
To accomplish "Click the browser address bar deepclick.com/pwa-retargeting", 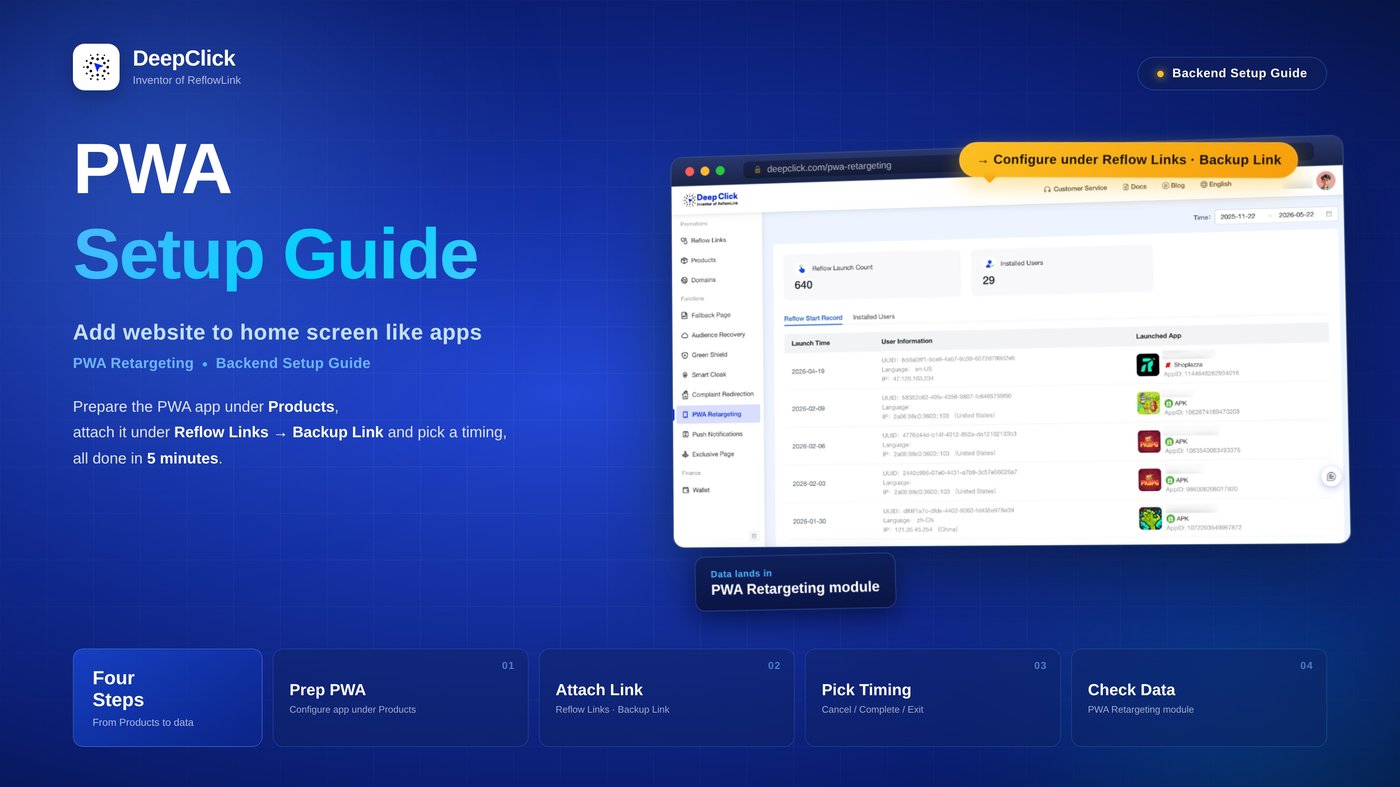I will (850, 166).
